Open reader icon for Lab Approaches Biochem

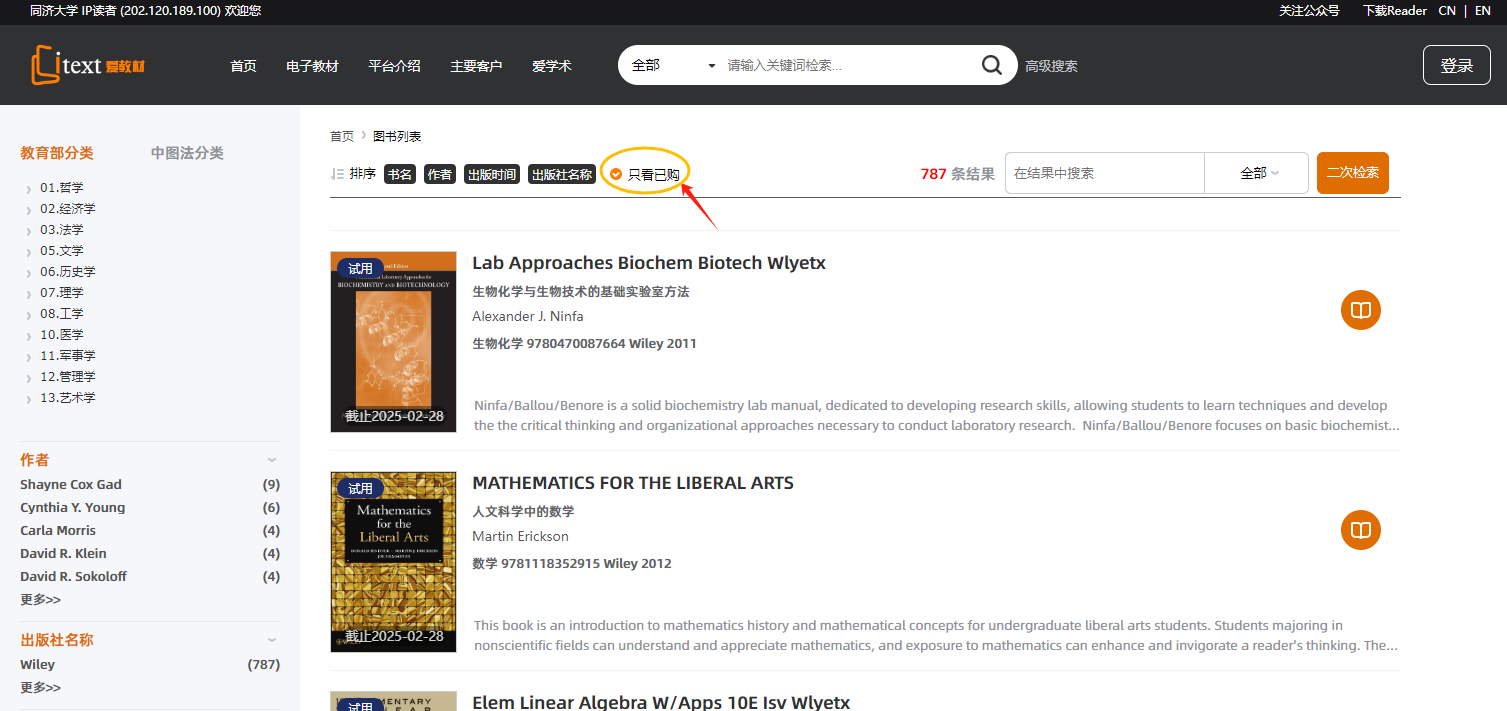(1360, 310)
